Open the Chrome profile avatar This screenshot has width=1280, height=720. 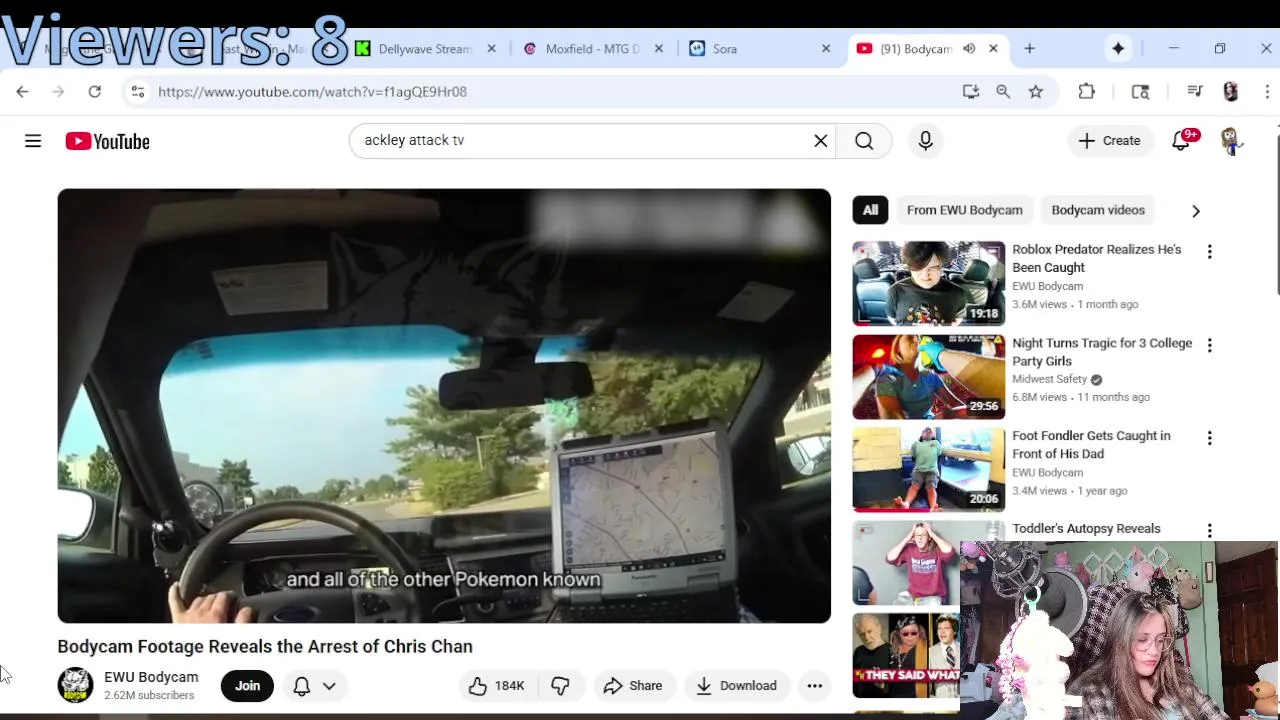click(x=1231, y=92)
